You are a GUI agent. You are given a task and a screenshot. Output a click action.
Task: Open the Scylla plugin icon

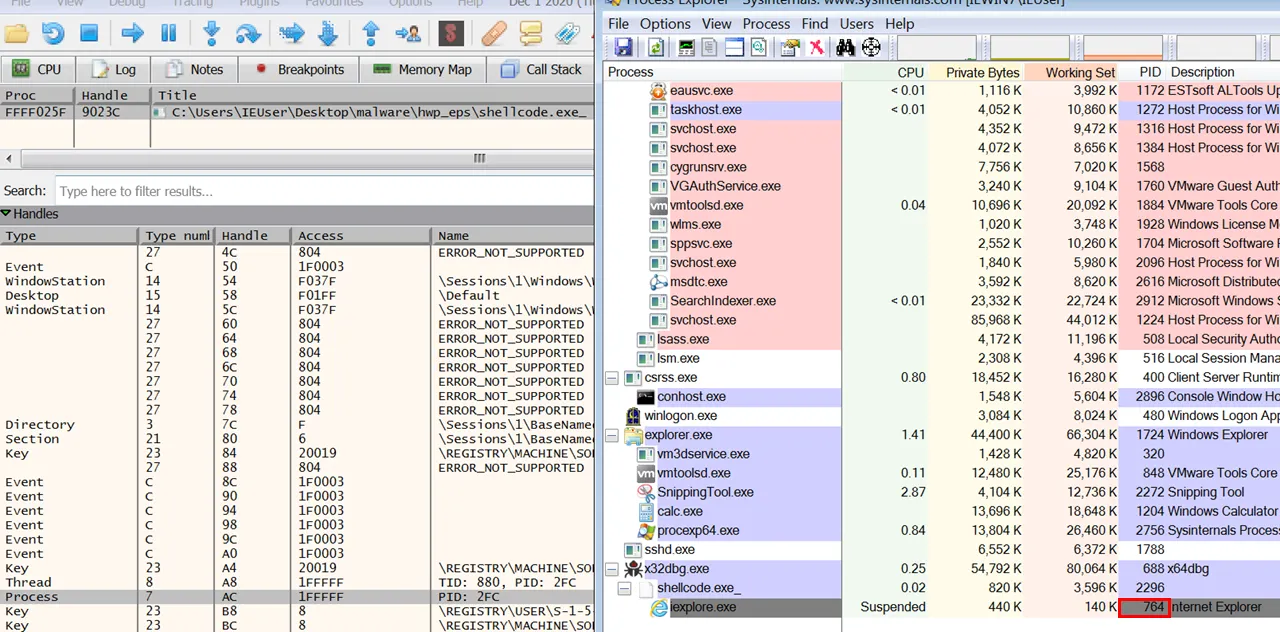[x=451, y=33]
